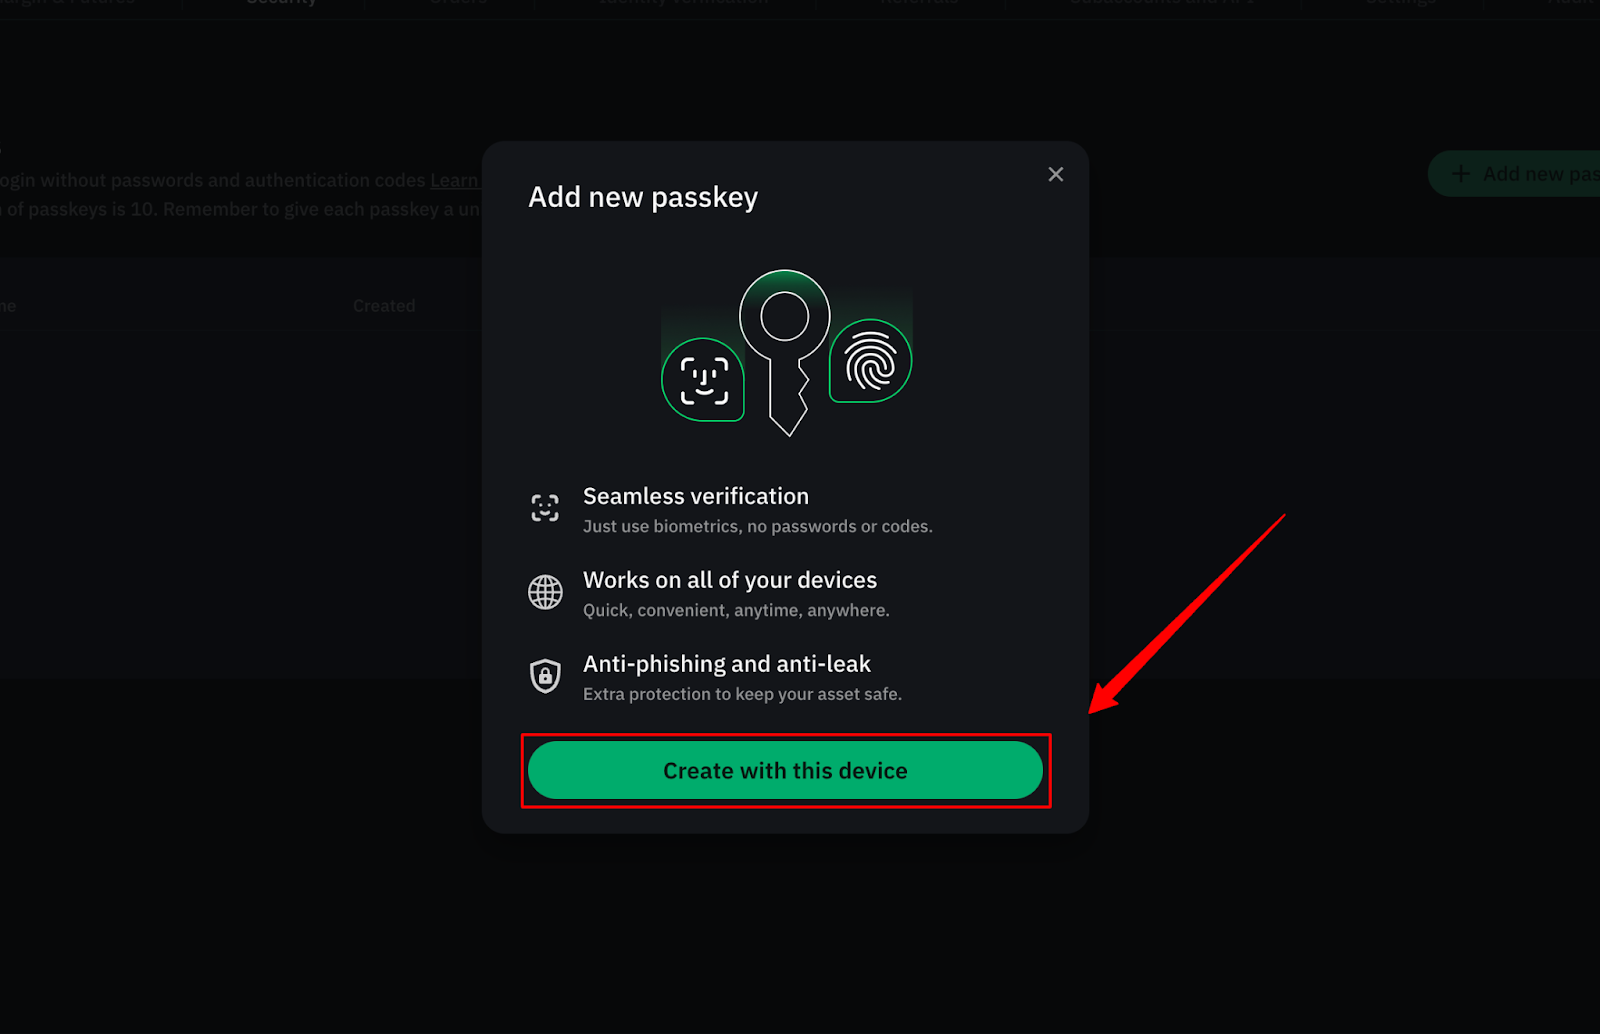Viewport: 1600px width, 1034px height.
Task: Click the Works on all of your devices heading
Action: tap(730, 580)
